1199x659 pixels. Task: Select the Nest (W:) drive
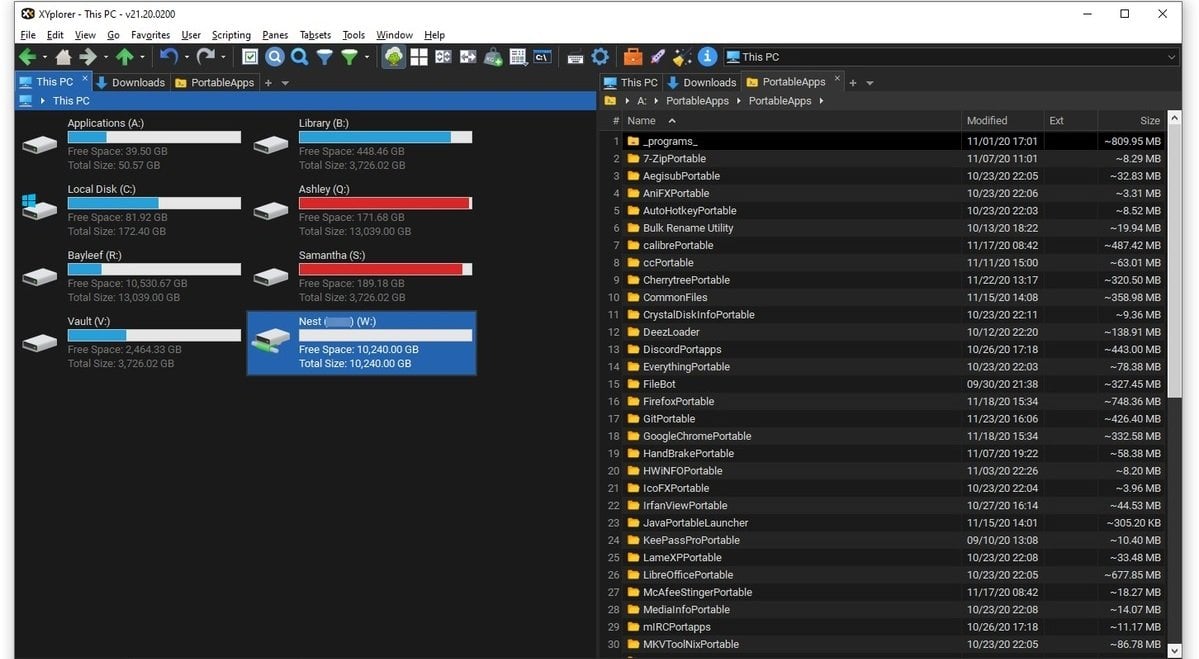click(362, 342)
